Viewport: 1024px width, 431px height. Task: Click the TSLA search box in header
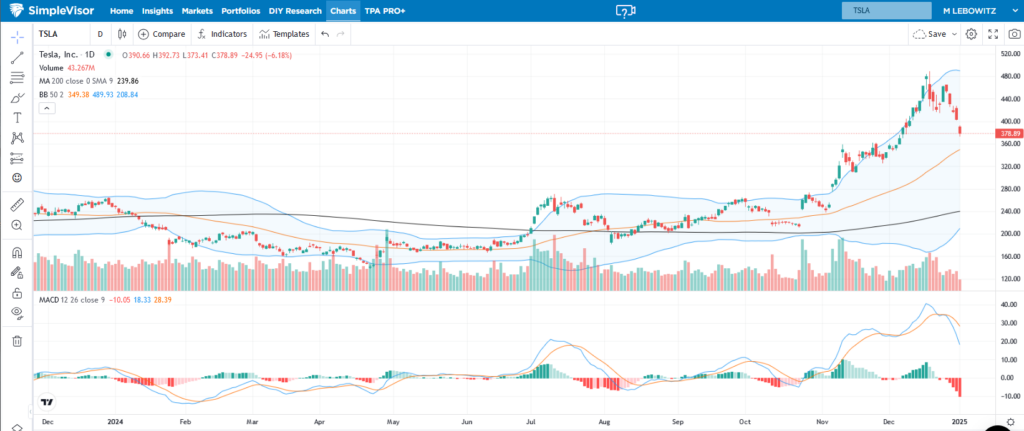886,11
